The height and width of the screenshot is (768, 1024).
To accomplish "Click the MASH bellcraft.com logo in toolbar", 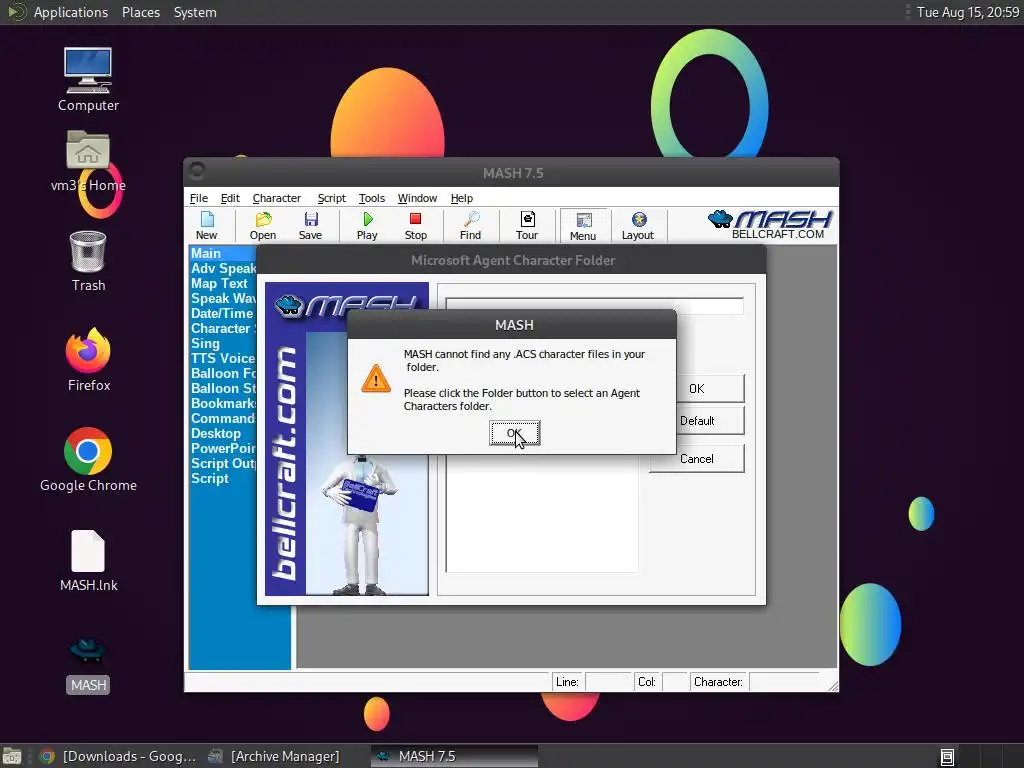I will pyautogui.click(x=770, y=225).
